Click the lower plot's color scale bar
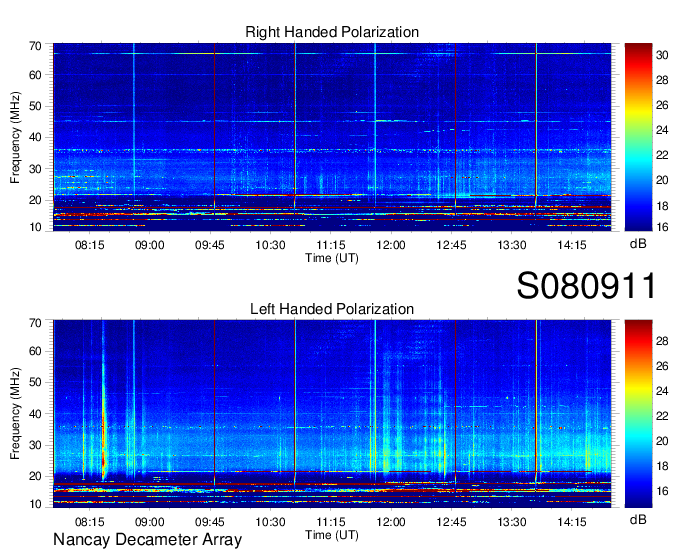The height and width of the screenshot is (552, 680). point(638,414)
